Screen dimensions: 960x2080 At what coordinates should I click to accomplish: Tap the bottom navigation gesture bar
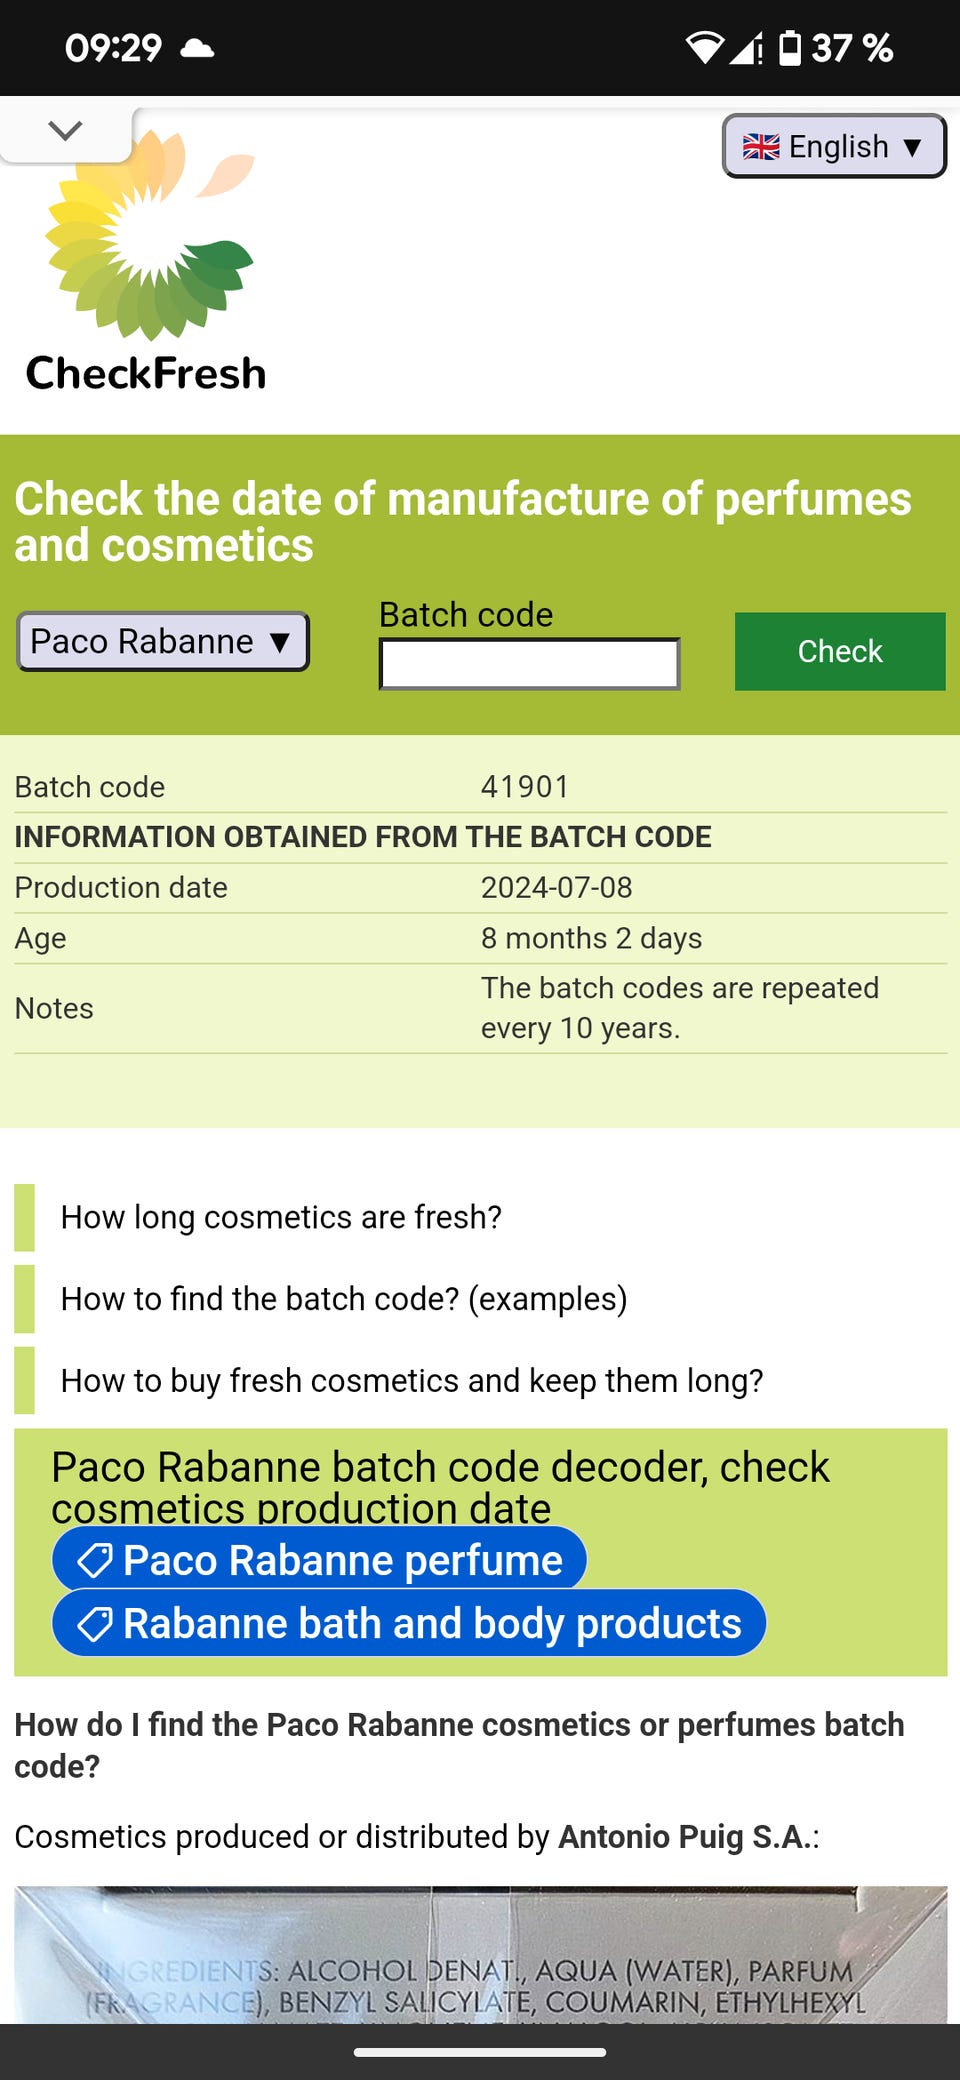pyautogui.click(x=480, y=2053)
